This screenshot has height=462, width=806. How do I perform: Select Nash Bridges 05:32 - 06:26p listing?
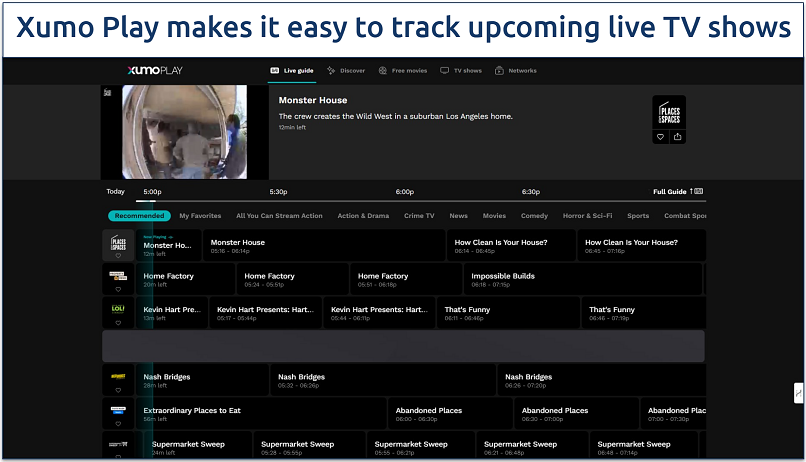pyautogui.click(x=383, y=380)
